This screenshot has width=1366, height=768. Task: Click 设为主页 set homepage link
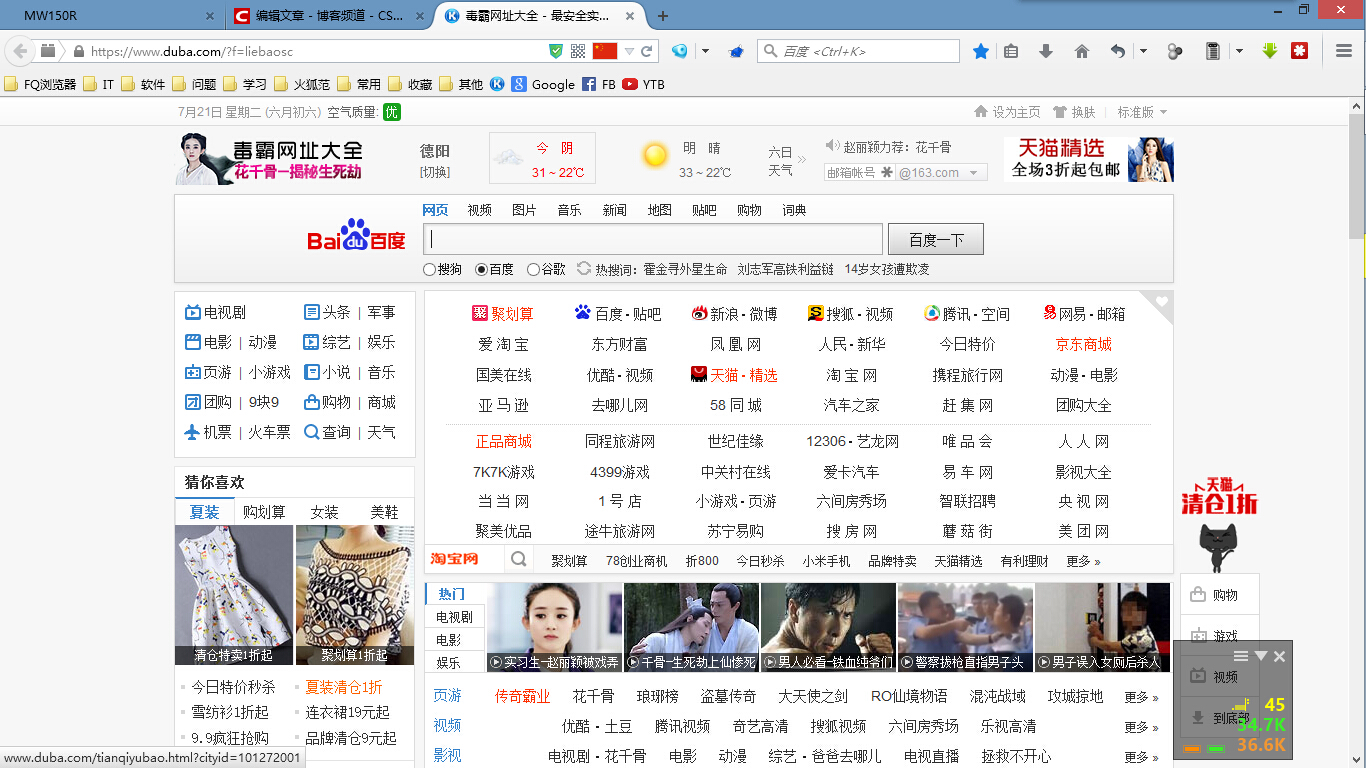point(1008,112)
